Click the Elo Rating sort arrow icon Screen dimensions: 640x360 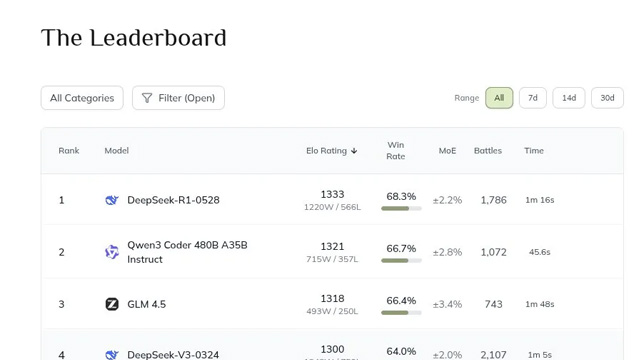(354, 151)
